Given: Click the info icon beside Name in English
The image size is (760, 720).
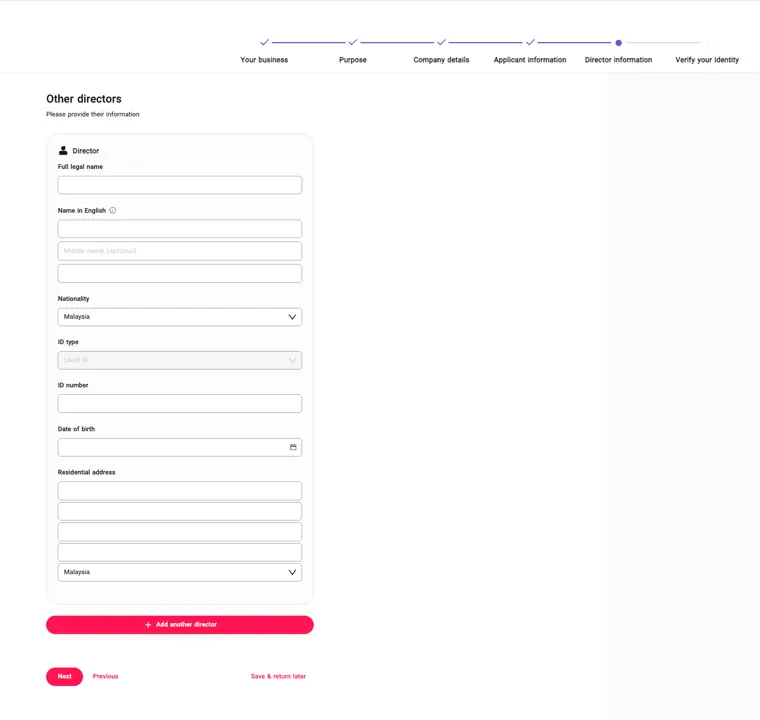Looking at the screenshot, I should (x=112, y=210).
